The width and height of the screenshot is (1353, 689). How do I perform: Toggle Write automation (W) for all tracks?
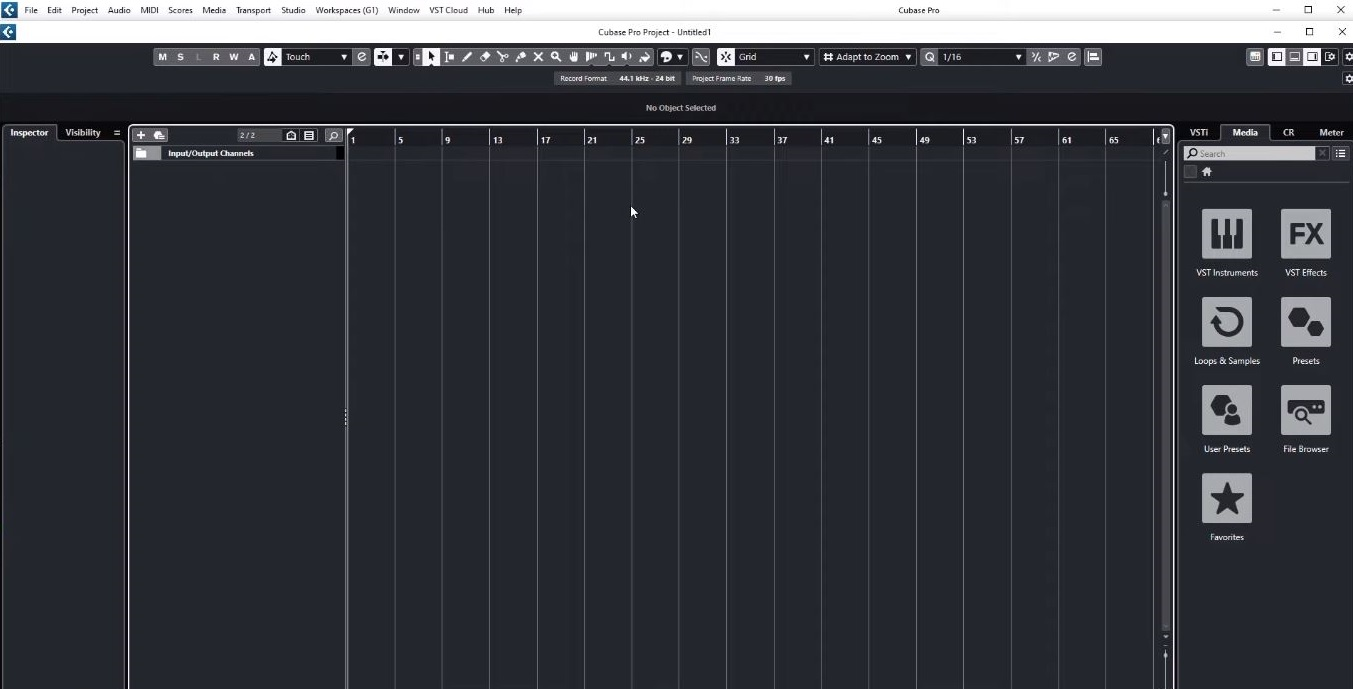click(234, 57)
